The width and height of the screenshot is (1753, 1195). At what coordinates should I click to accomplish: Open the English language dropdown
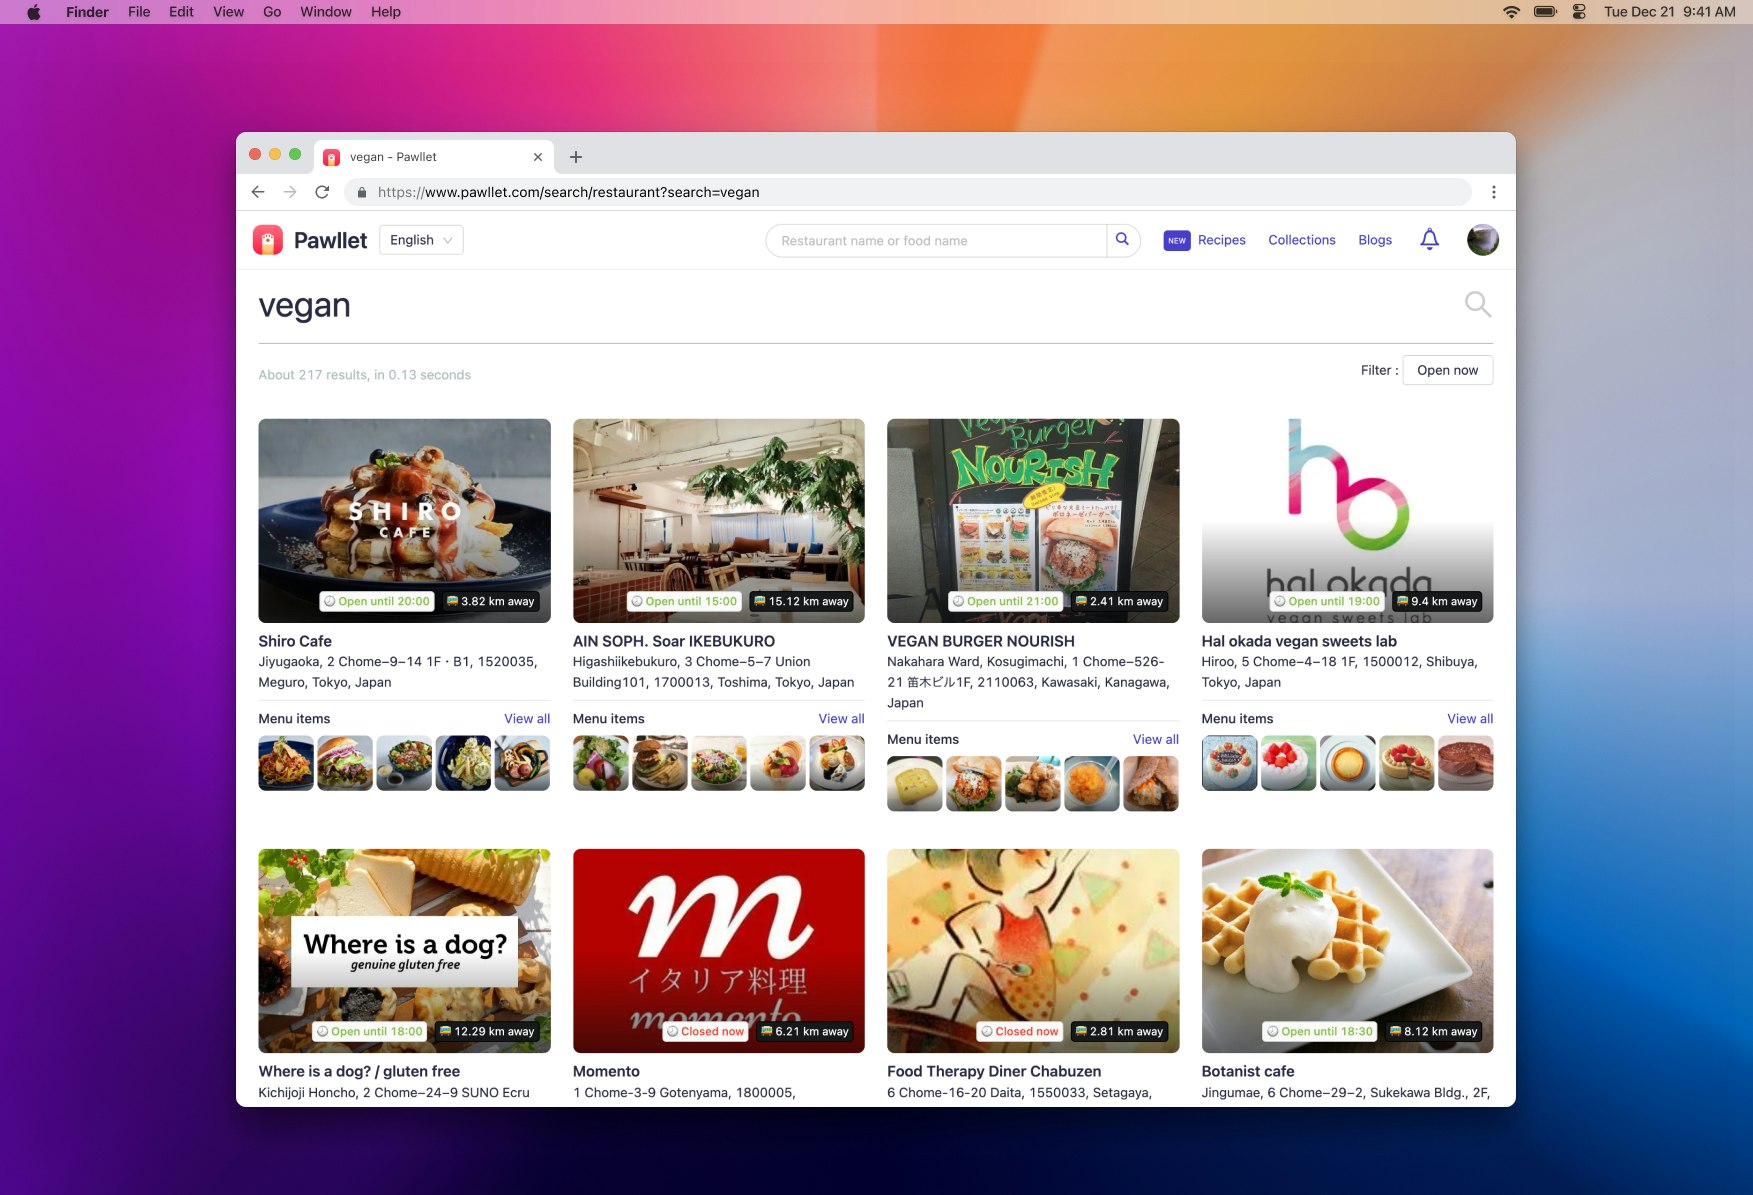click(421, 240)
